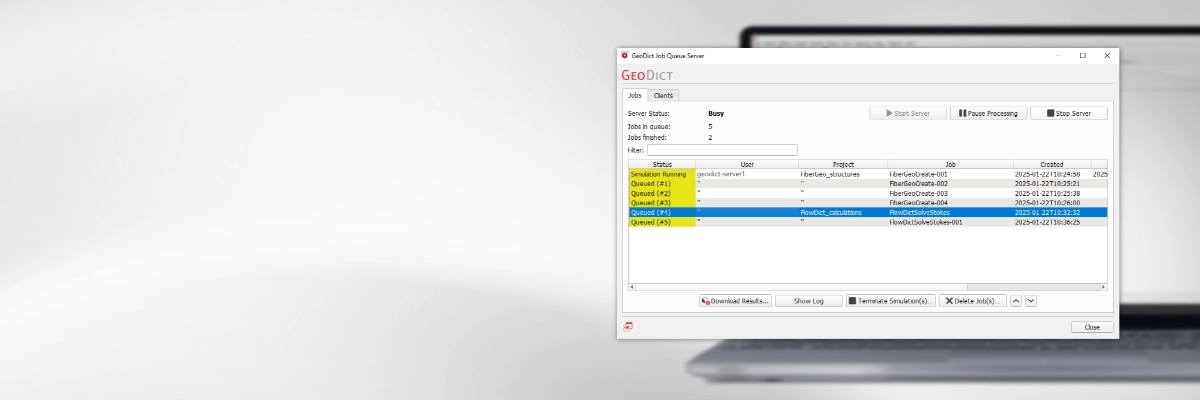Sort by the Status column header

pyautogui.click(x=662, y=164)
